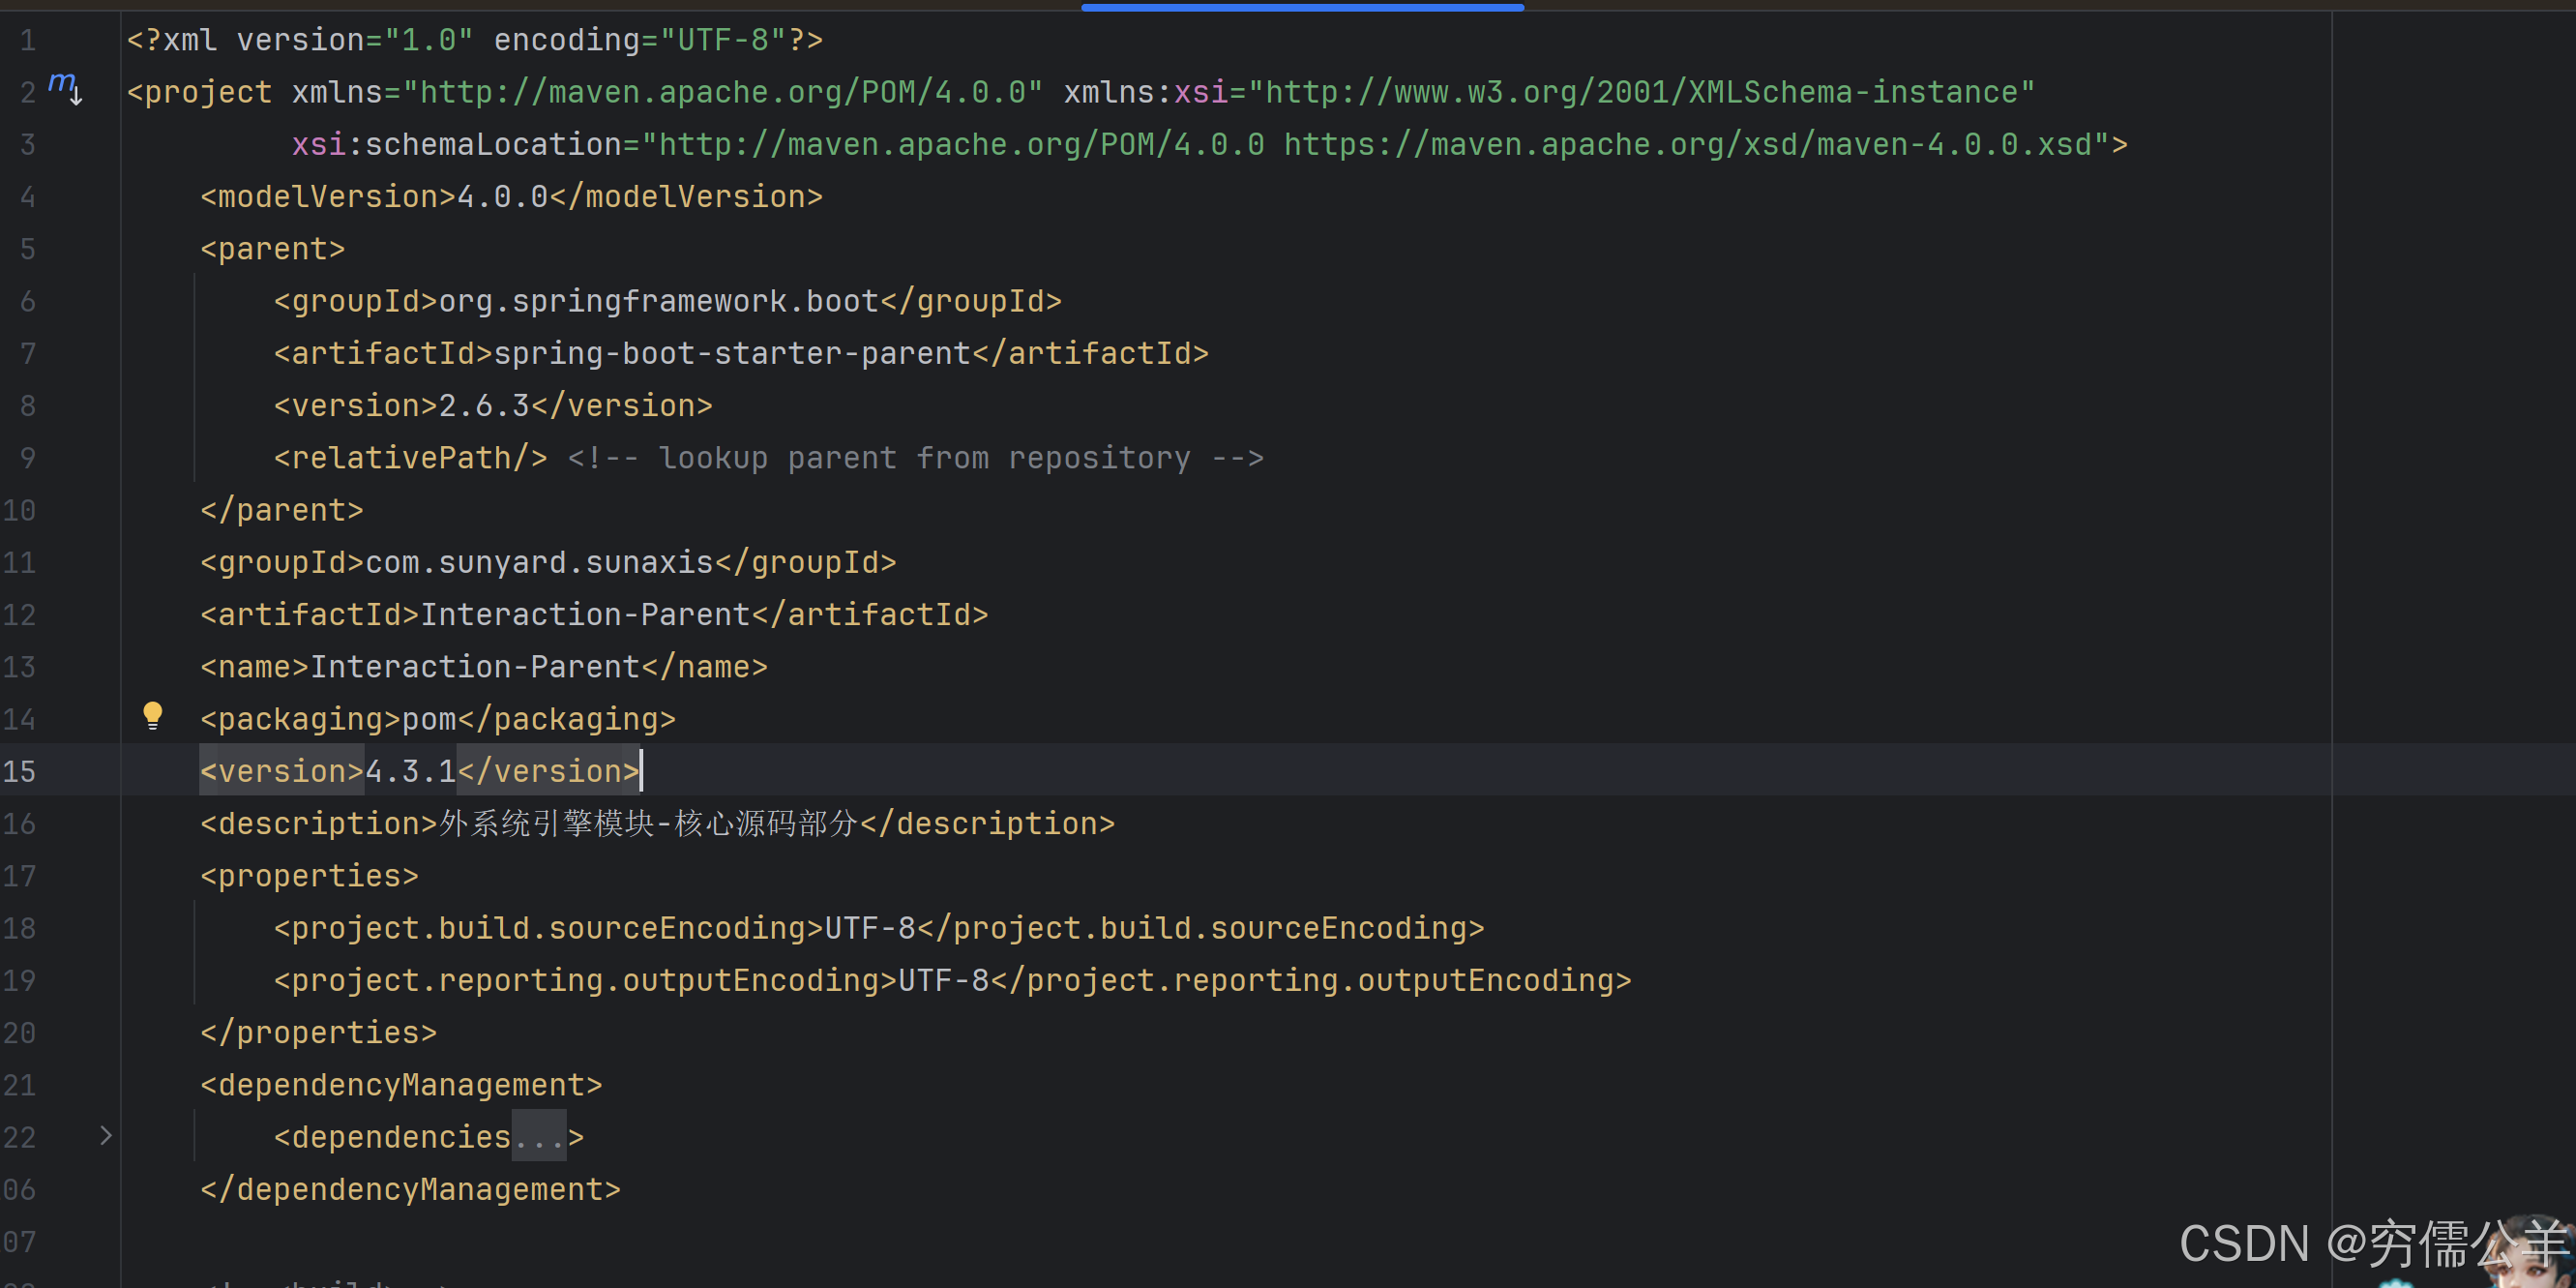Screen dimensions: 2576x1288
Task: Place cursor in version value 4.3.1
Action: [410, 771]
